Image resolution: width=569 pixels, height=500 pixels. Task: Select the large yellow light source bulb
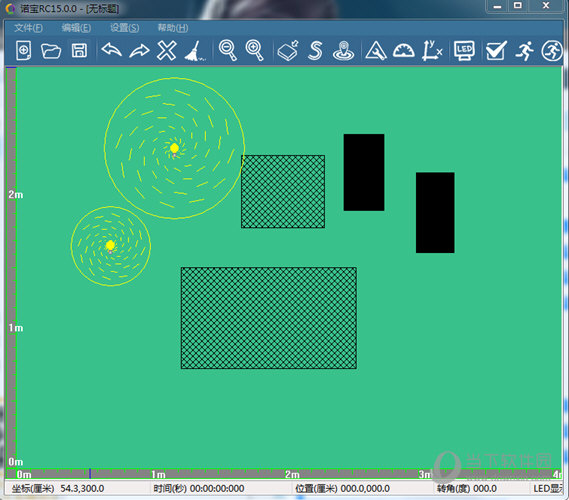[175, 149]
